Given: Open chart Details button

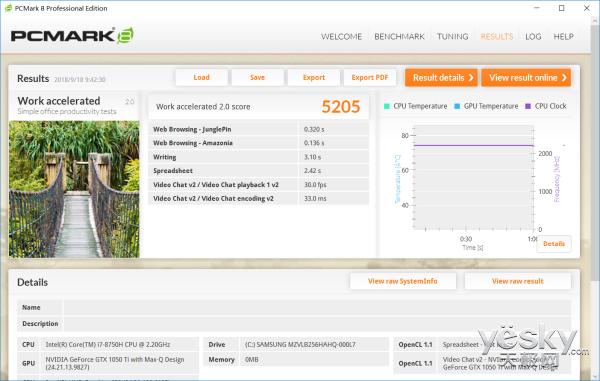Looking at the screenshot, I should [554, 244].
